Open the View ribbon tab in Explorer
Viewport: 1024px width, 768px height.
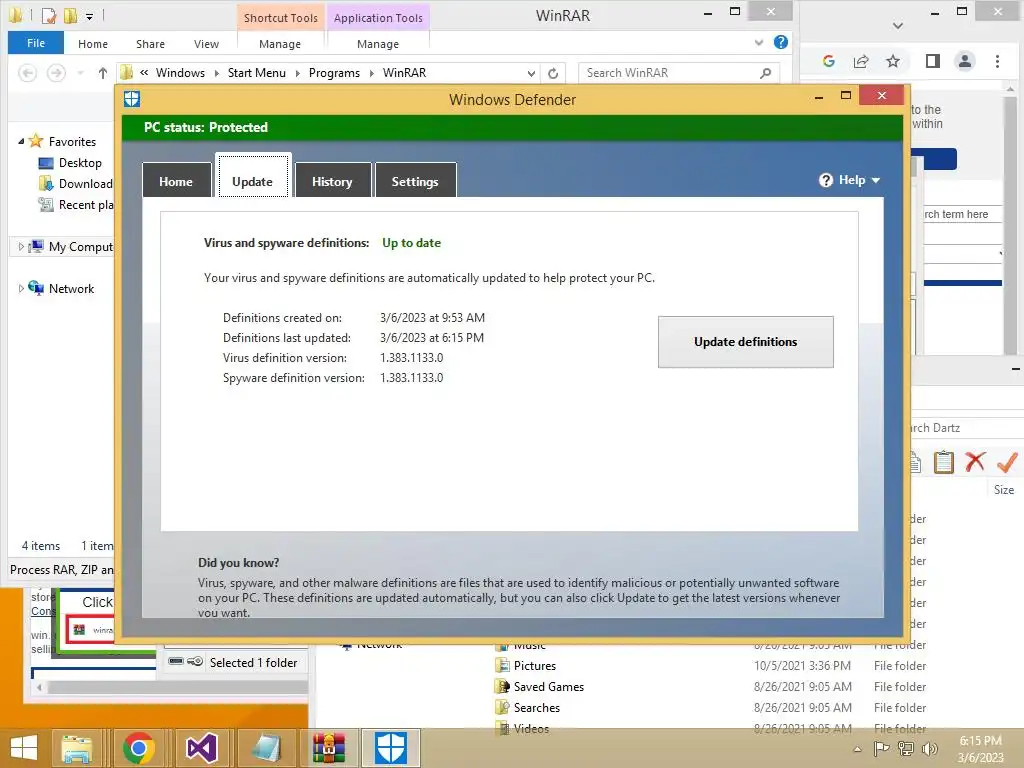coord(206,44)
